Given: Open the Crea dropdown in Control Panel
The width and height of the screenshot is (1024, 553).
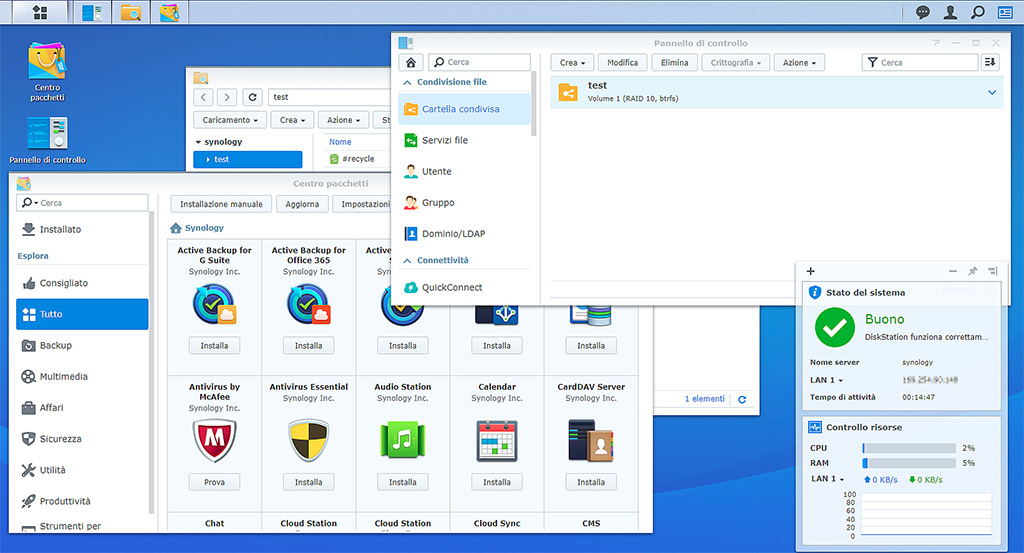Looking at the screenshot, I should (573, 62).
